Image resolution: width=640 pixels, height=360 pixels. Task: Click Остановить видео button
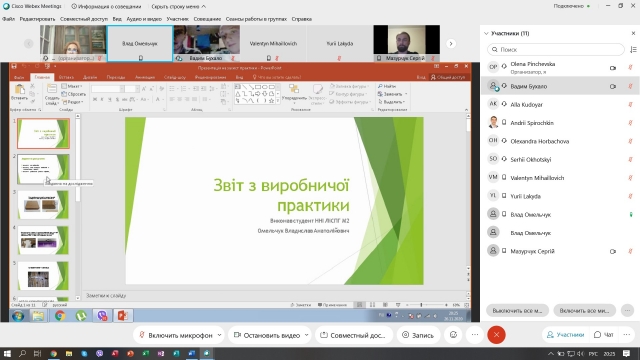[x=267, y=335]
